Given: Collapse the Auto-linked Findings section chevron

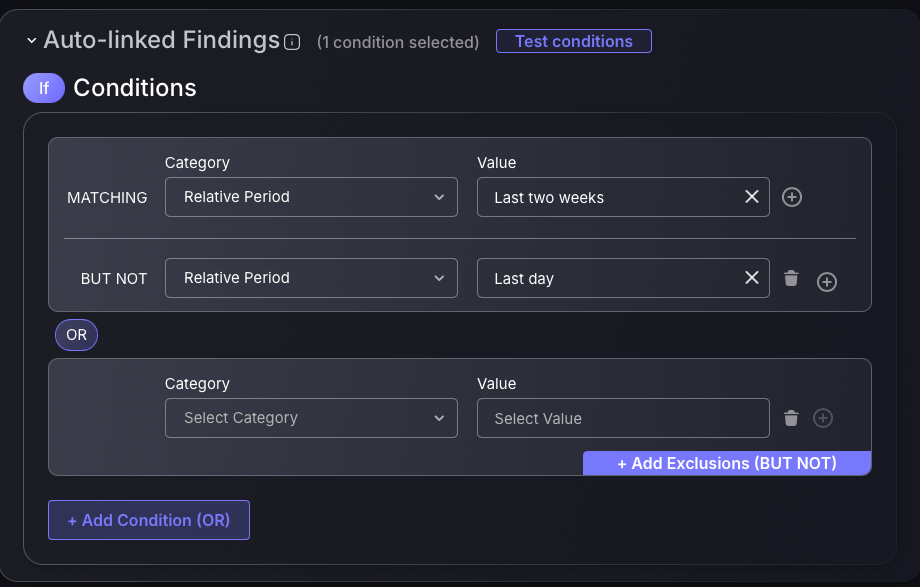Looking at the screenshot, I should [x=32, y=41].
